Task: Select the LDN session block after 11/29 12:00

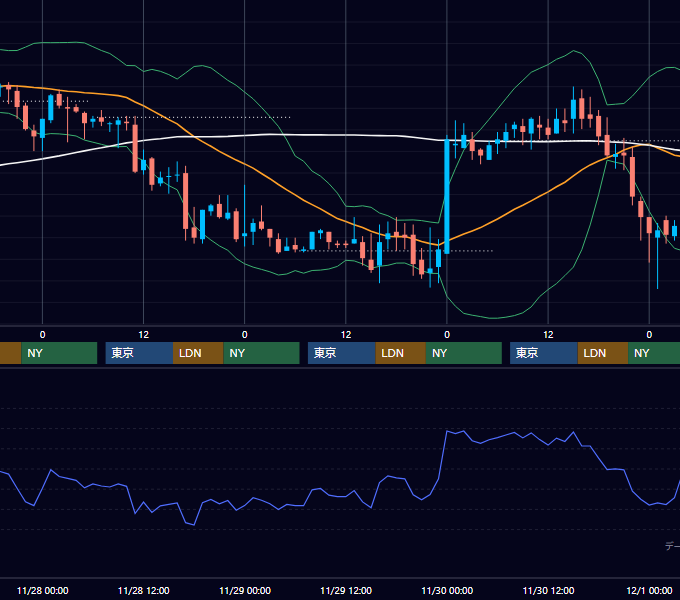Action: 400,353
